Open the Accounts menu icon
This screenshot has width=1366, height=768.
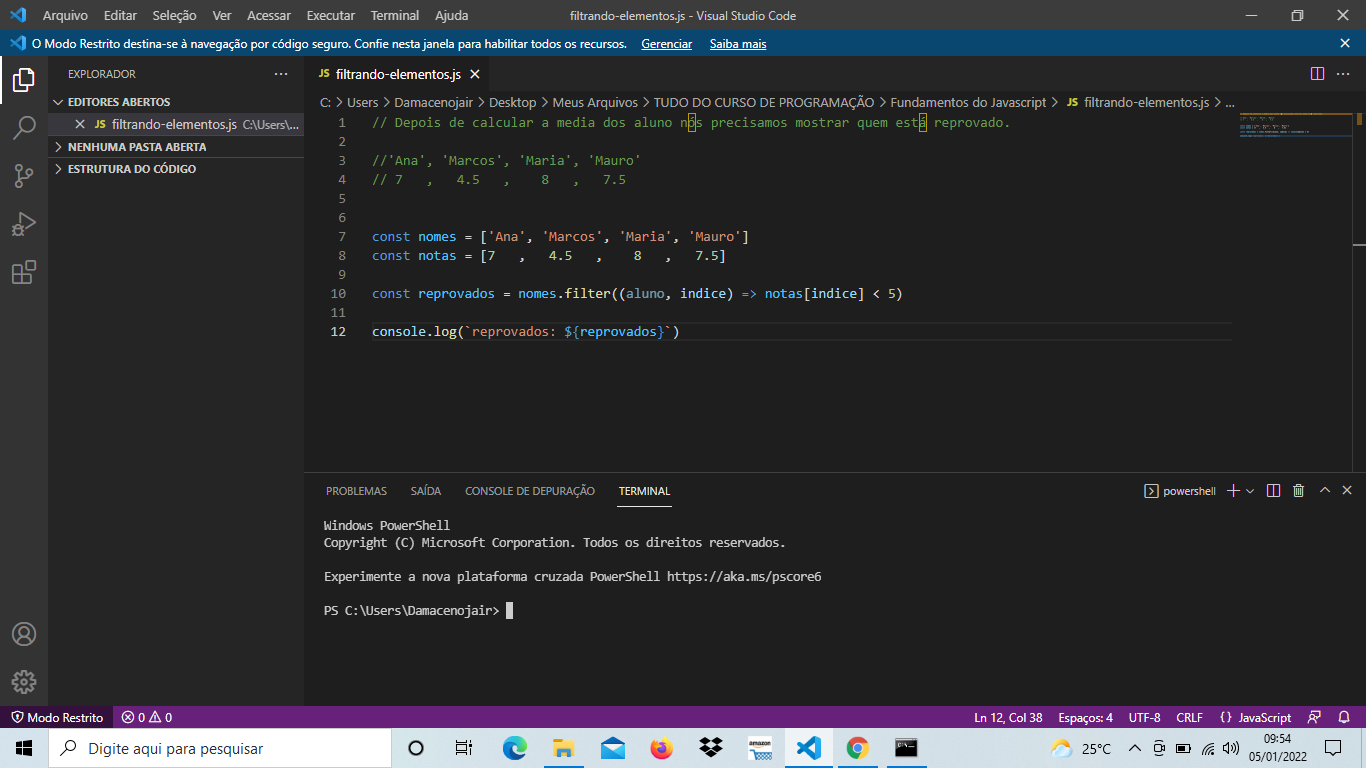24,634
